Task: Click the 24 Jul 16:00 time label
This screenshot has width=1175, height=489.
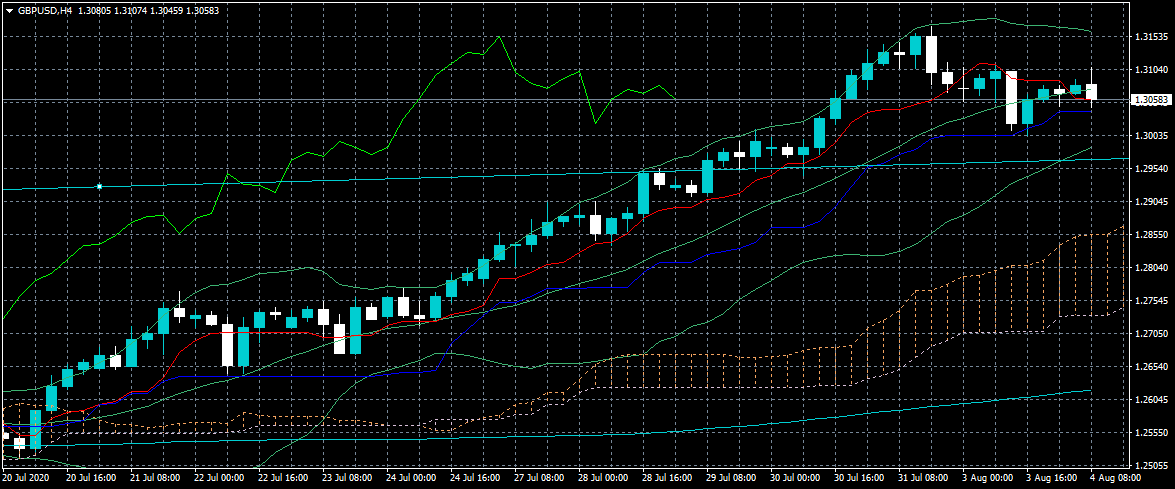Action: (475, 476)
